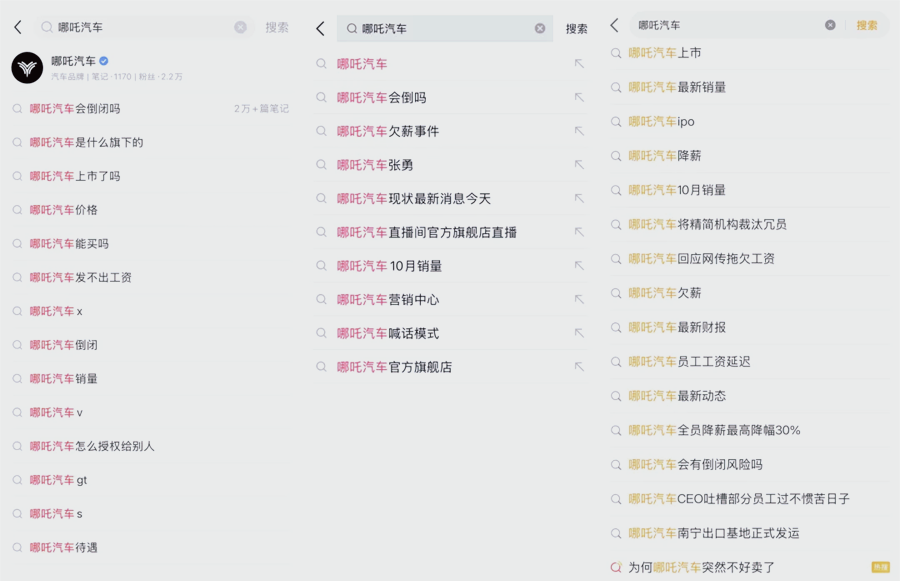Focus the middle panel's search input field
Screen dimensions: 900x581
coord(445,29)
